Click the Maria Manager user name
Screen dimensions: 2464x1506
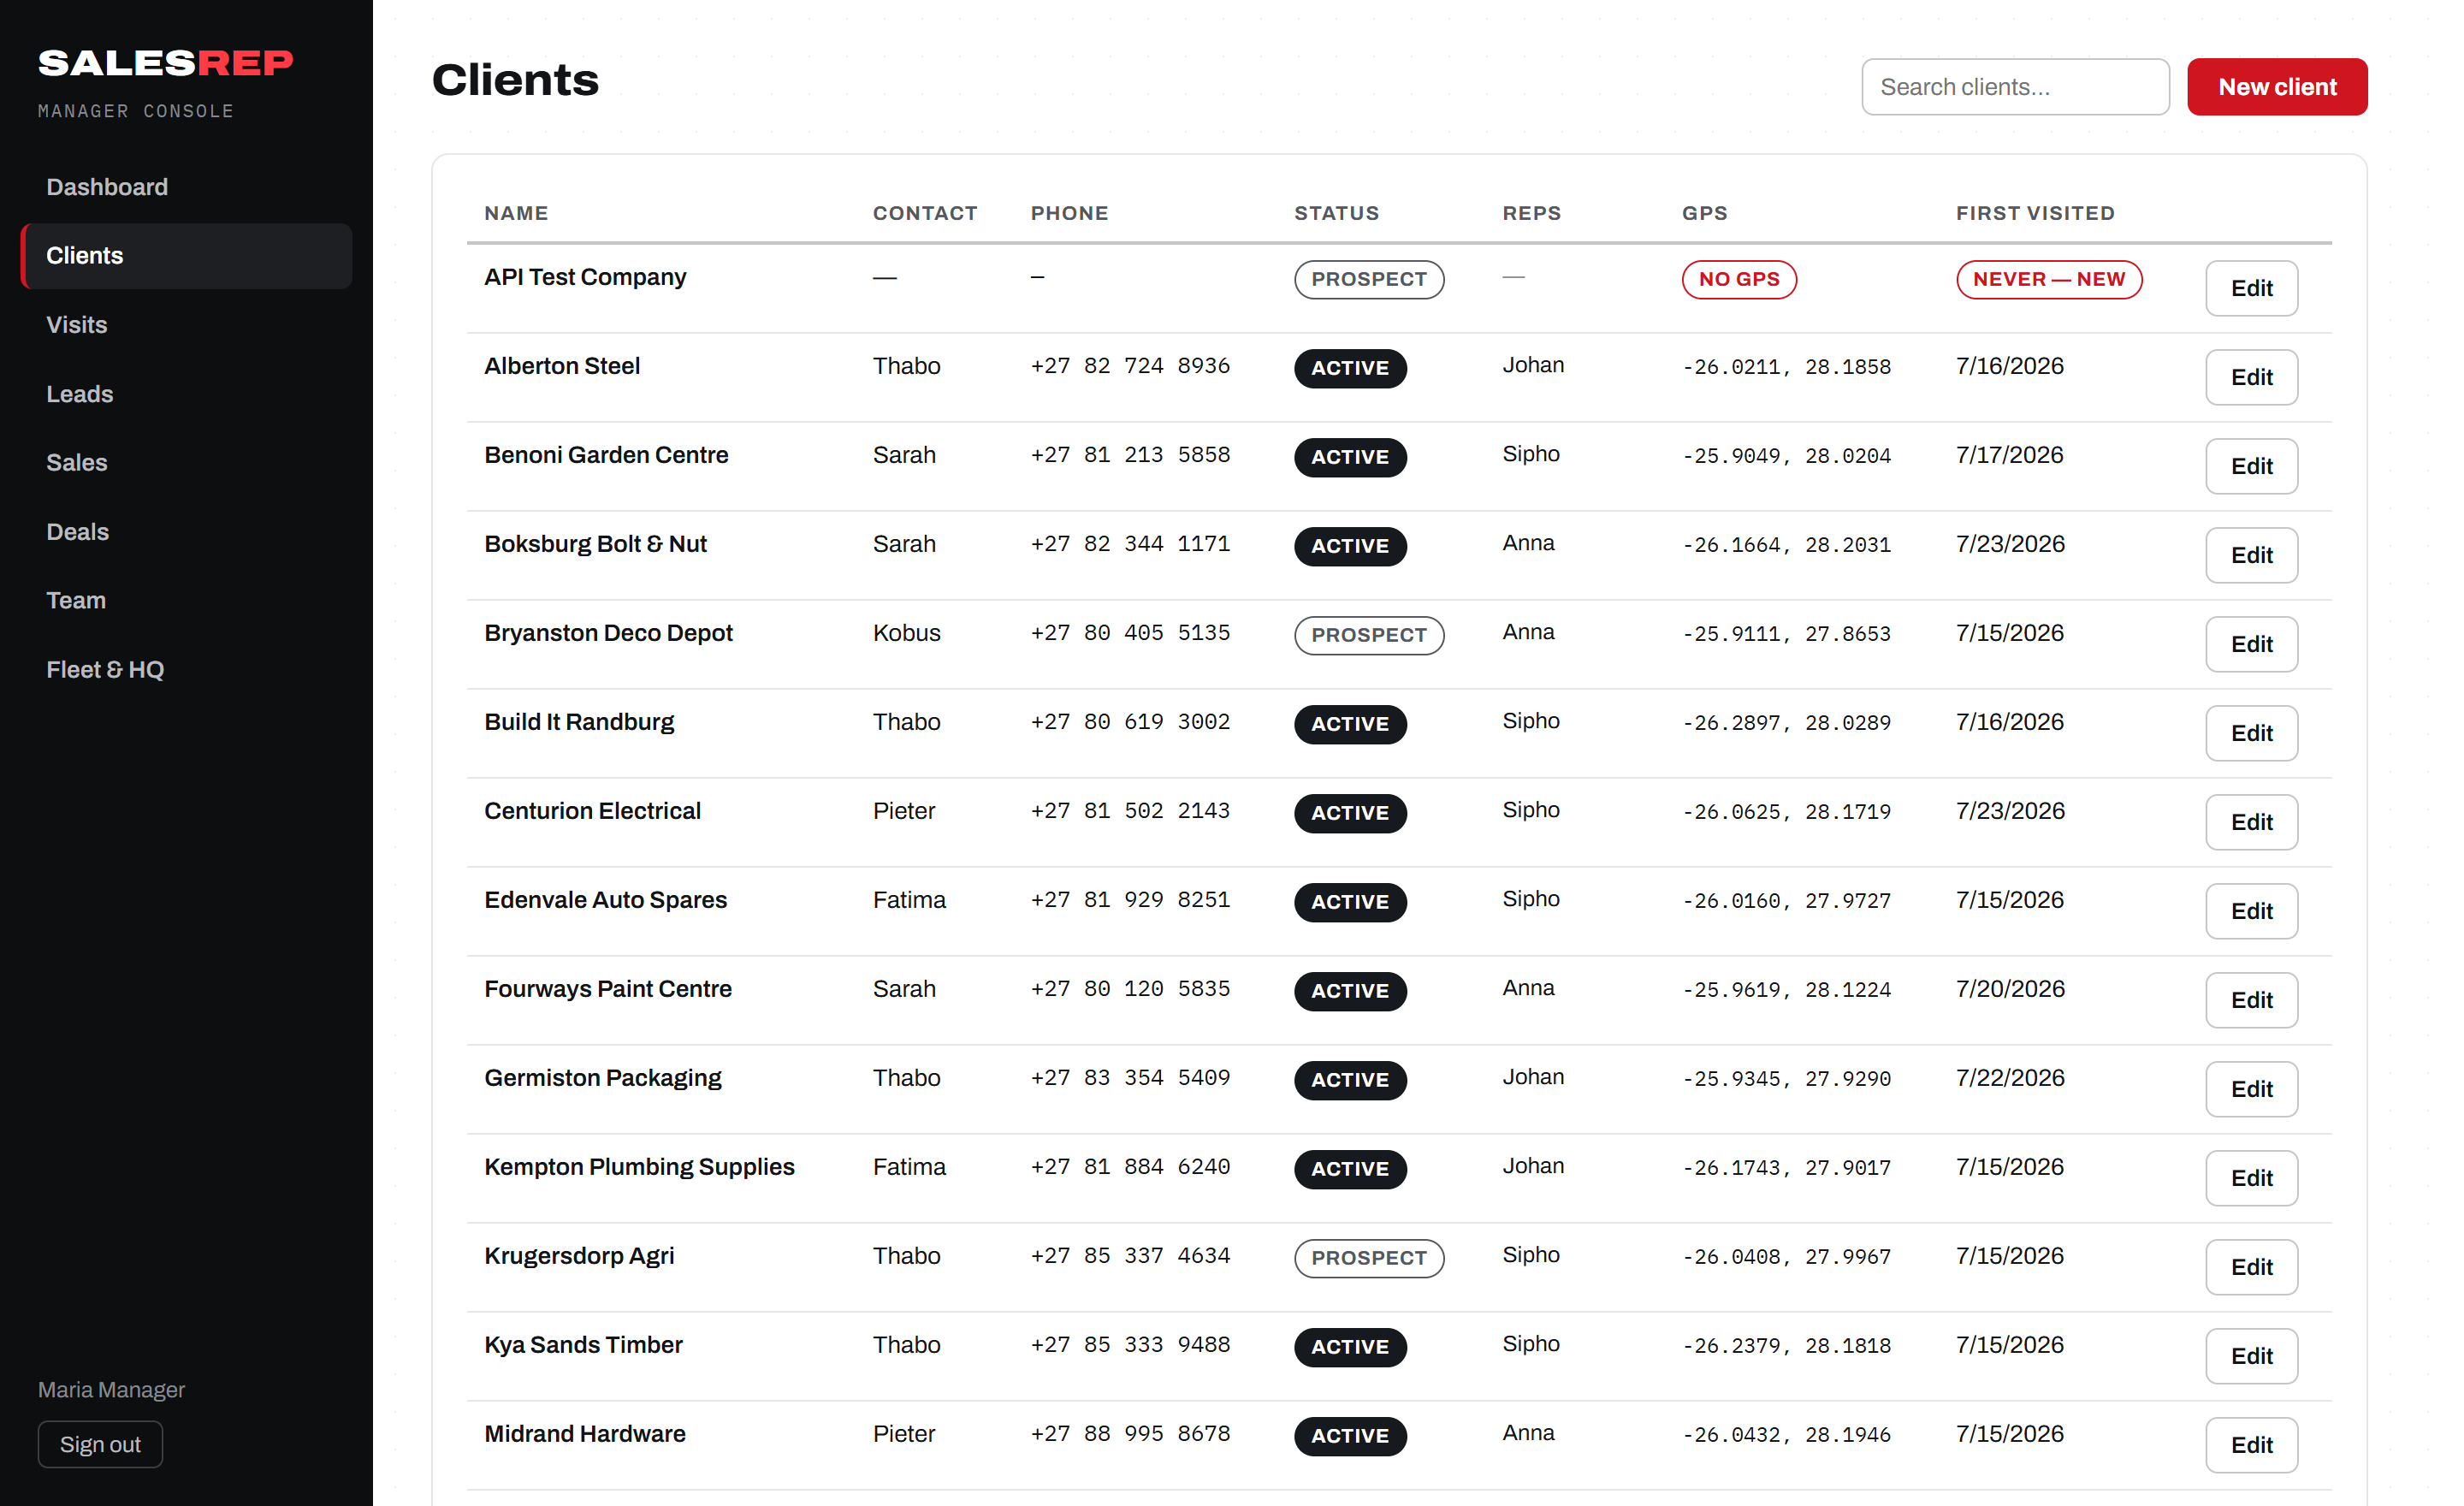pos(111,1390)
